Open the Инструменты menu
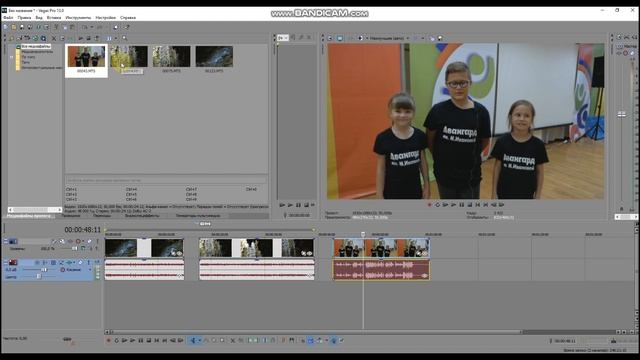Viewport: 640px width, 360px height. 78,18
